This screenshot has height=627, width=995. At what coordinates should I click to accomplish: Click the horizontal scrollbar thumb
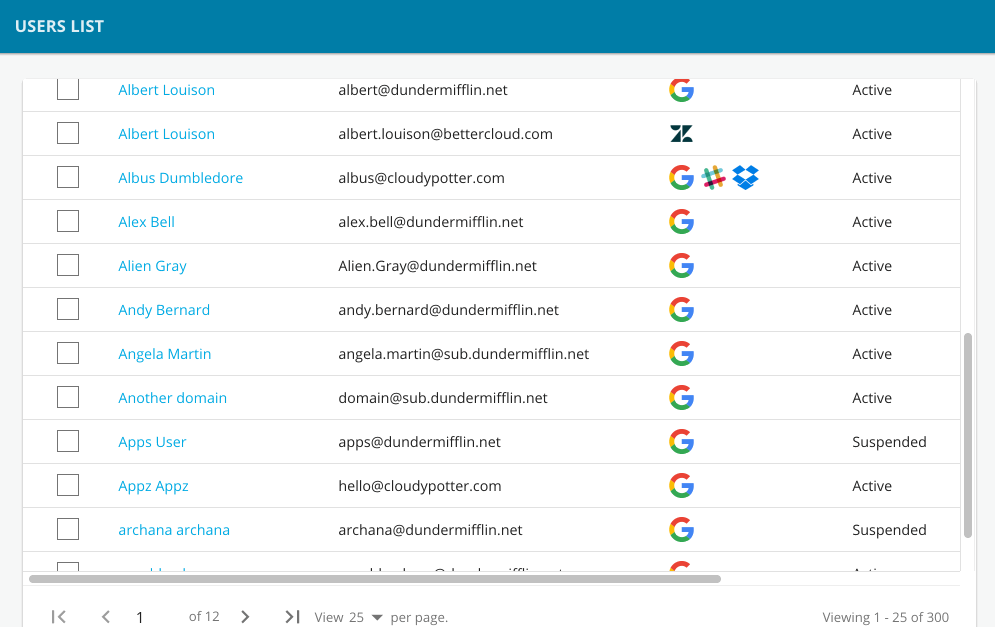pos(374,579)
